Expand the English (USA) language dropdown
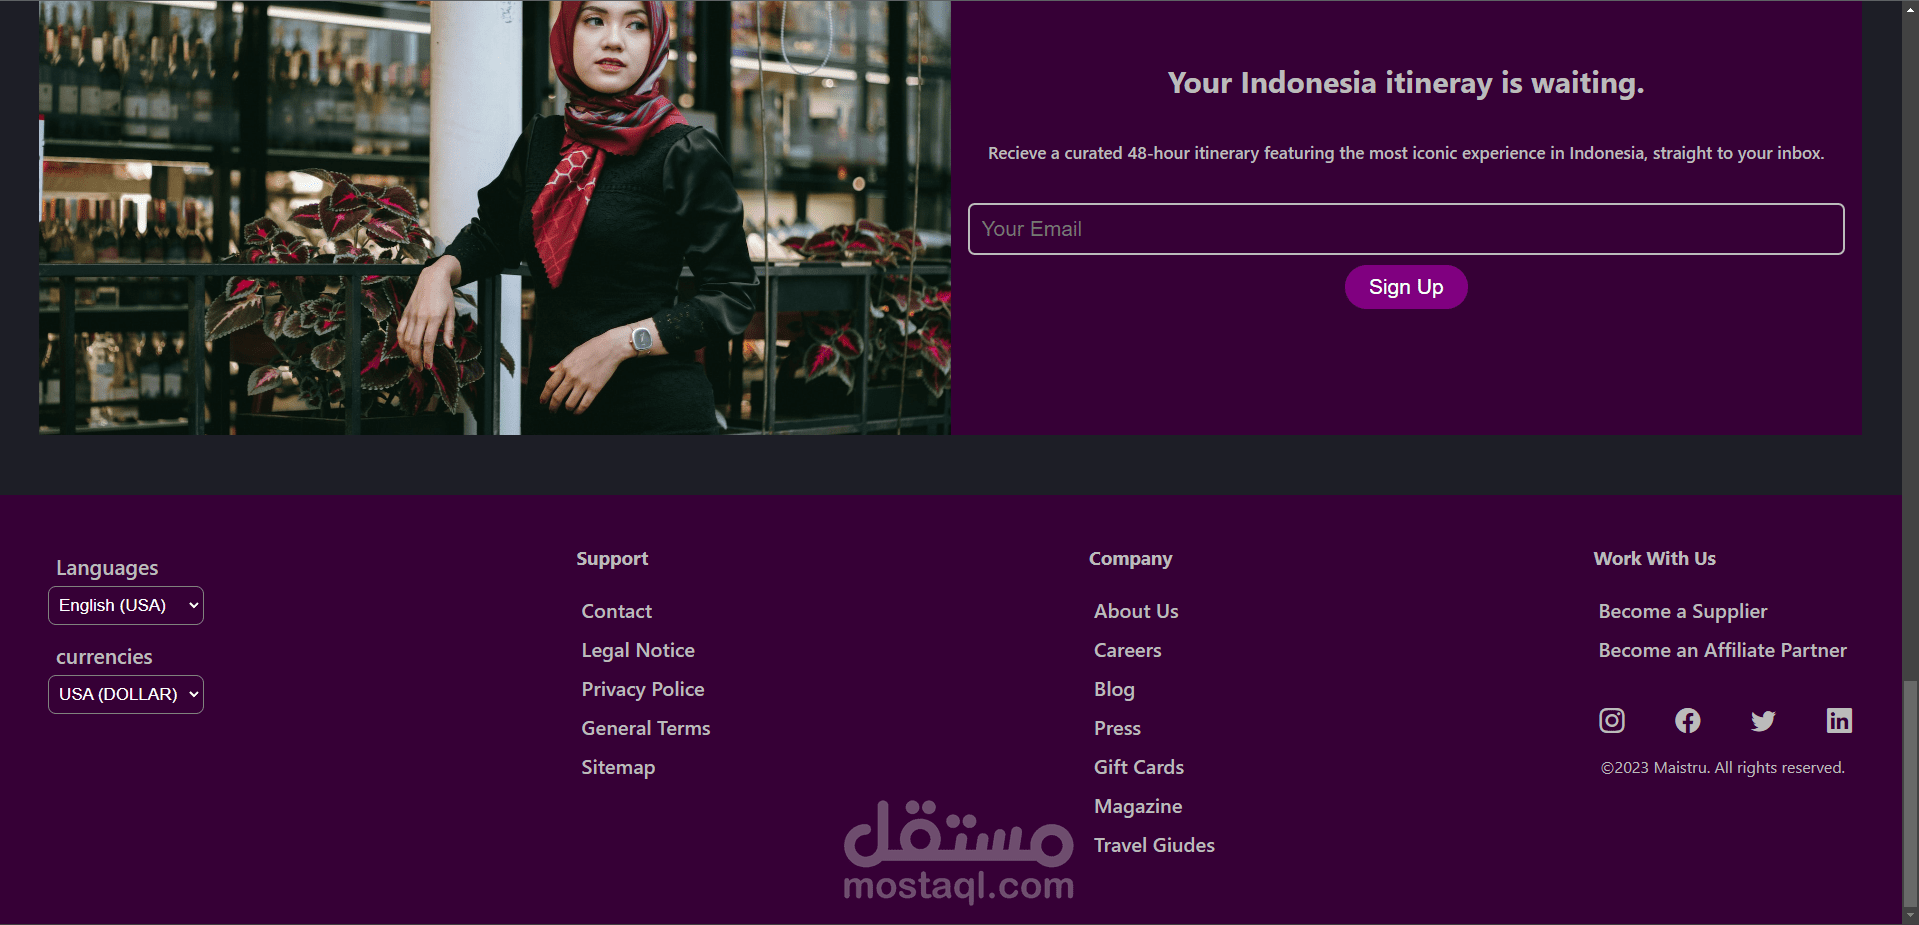Image resolution: width=1919 pixels, height=925 pixels. [x=126, y=605]
